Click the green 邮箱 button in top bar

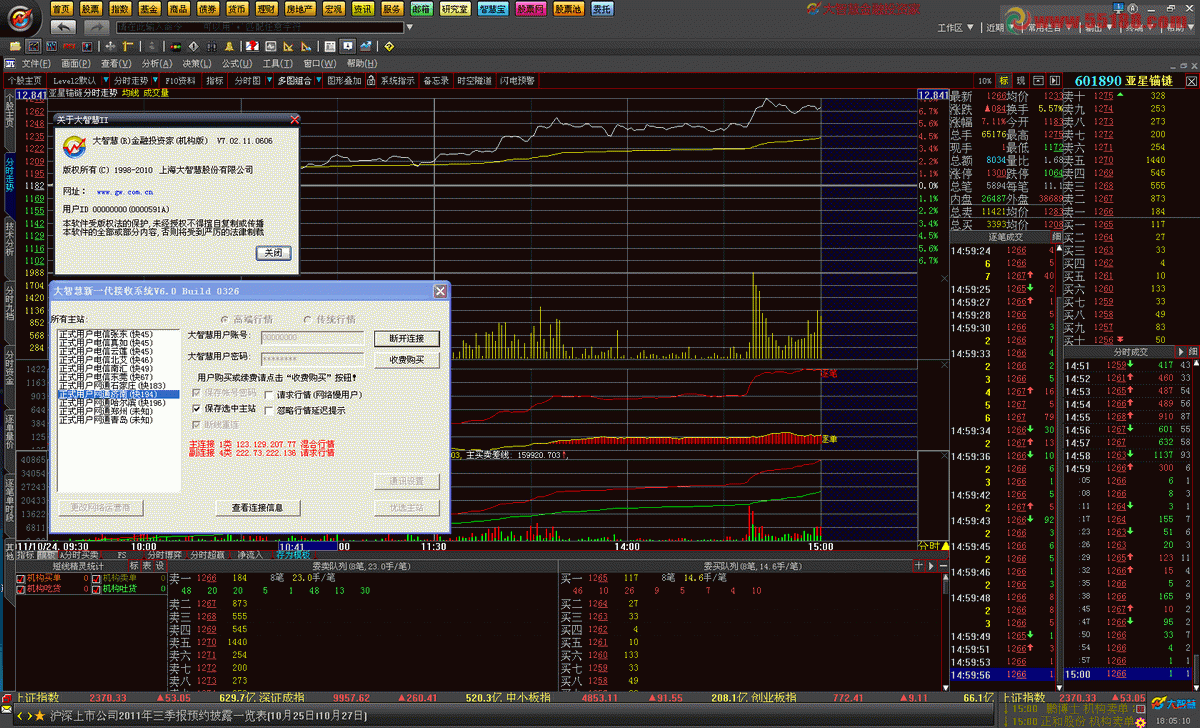tap(422, 8)
